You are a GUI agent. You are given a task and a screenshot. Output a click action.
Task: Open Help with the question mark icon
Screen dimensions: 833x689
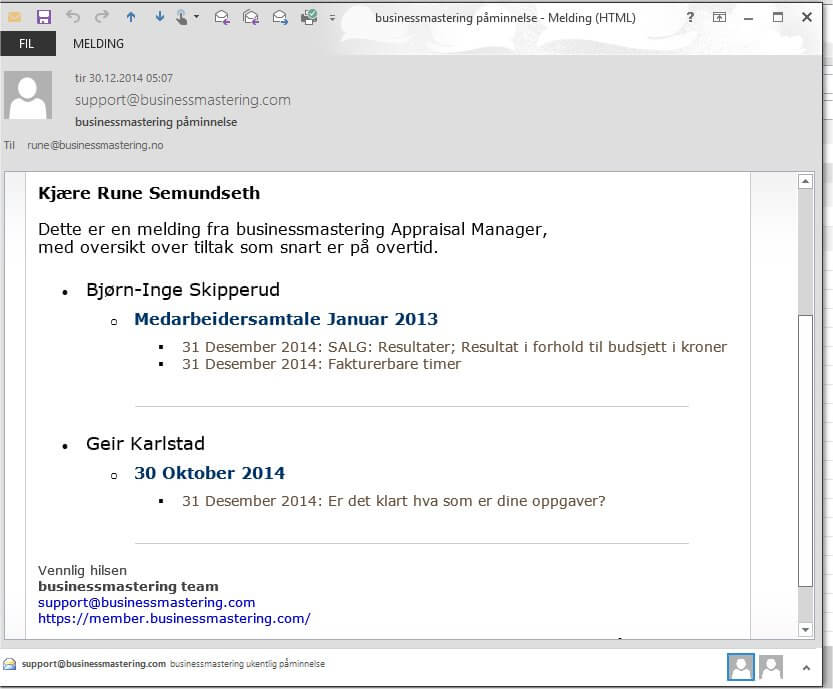pyautogui.click(x=690, y=18)
